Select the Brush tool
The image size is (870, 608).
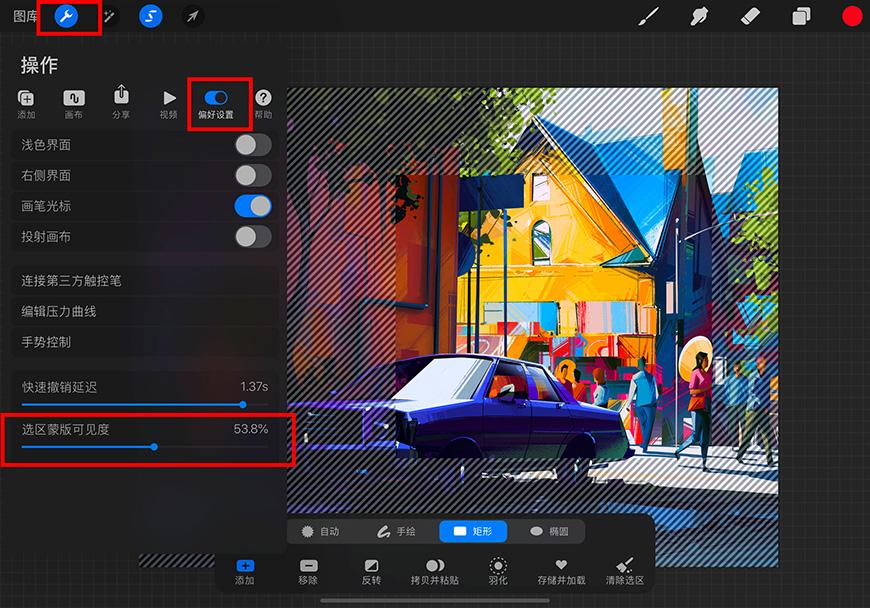(648, 17)
